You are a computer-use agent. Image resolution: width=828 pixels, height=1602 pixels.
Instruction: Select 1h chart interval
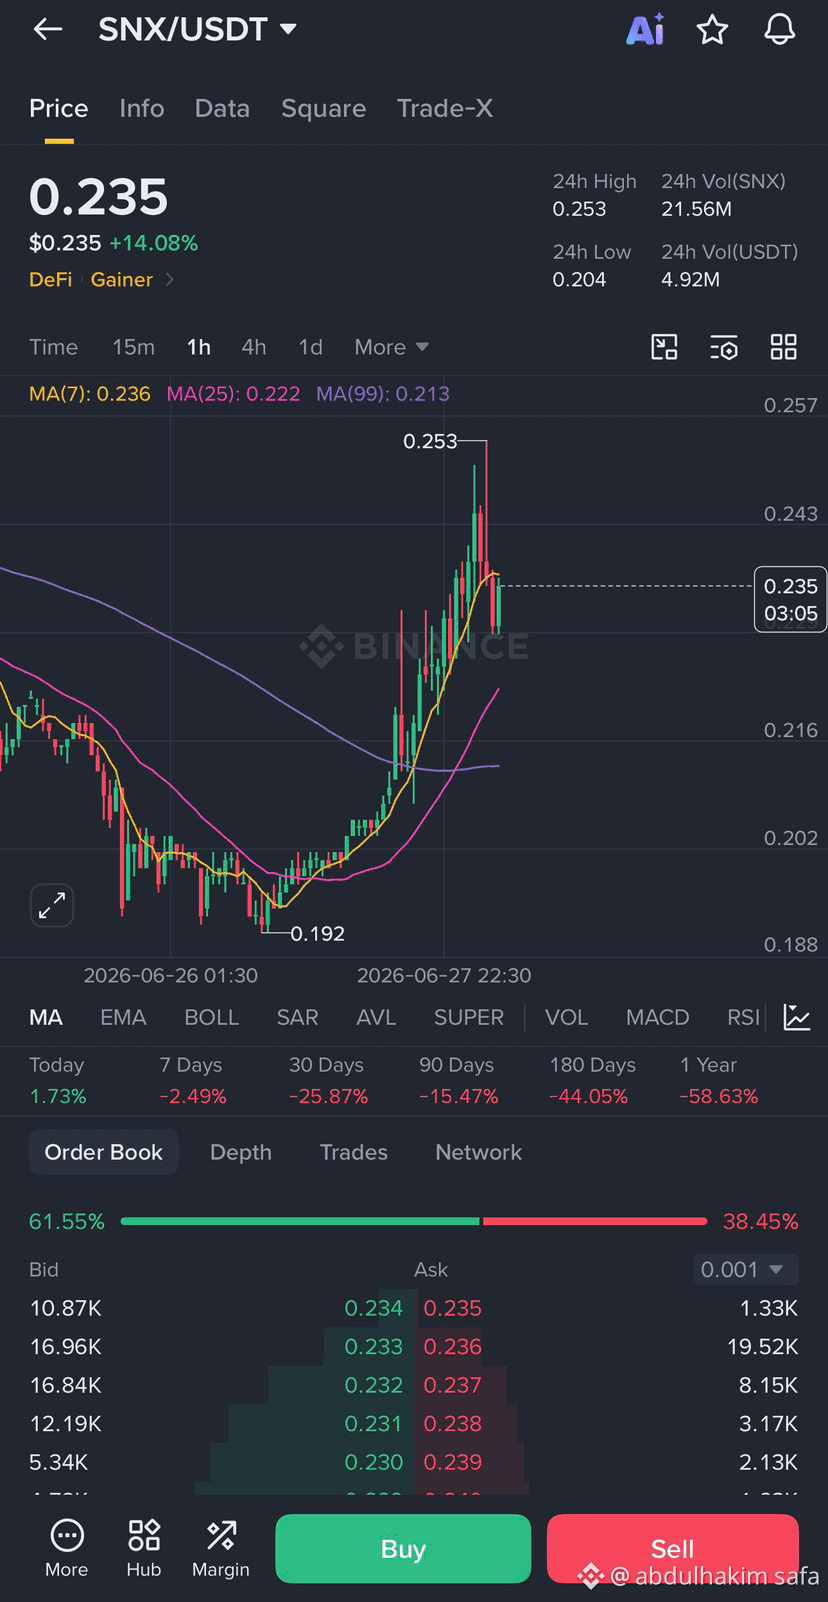[199, 347]
